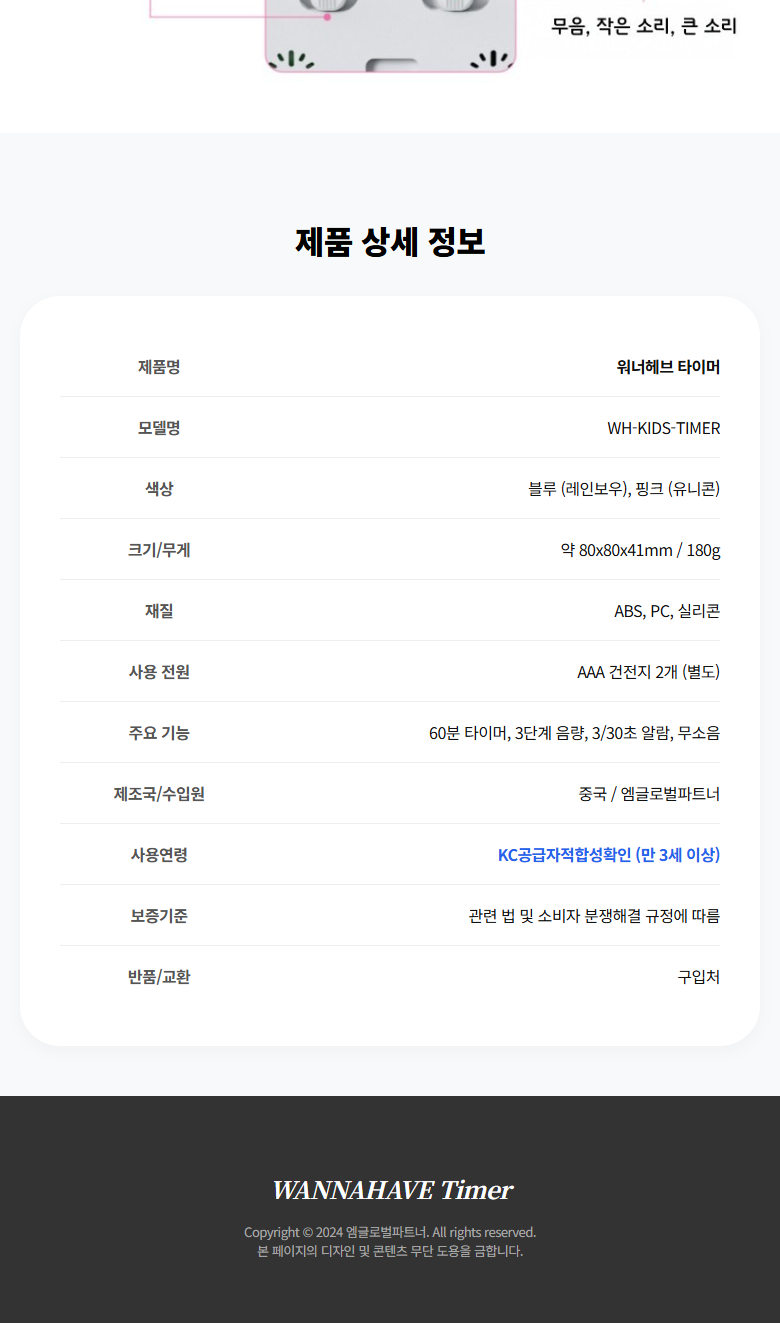Click the 'Copyright © 2024 엠글로벌파트너' footer text
Screen dimensions: 780x1323
click(x=390, y=1232)
